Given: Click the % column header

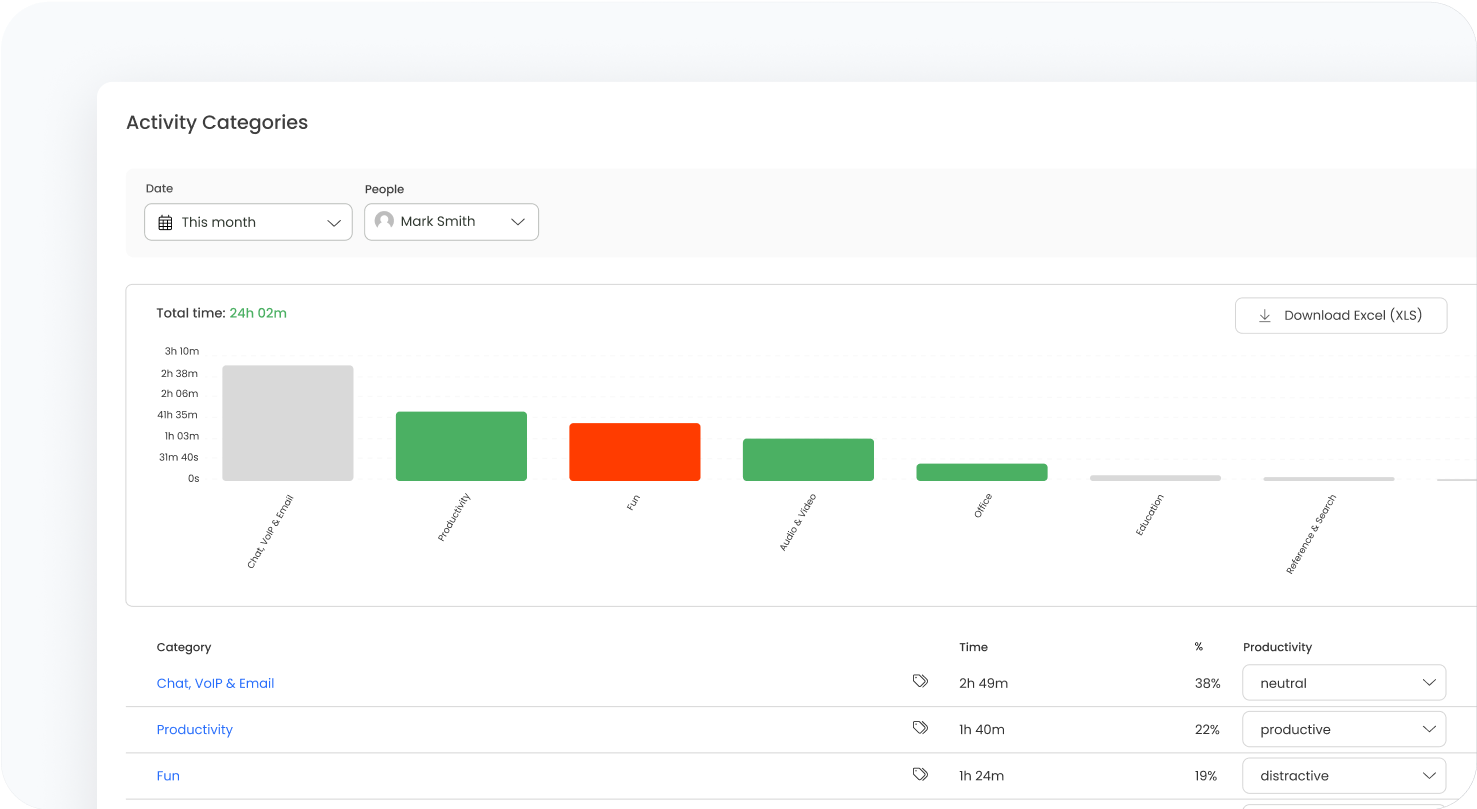Looking at the screenshot, I should click(x=1198, y=647).
